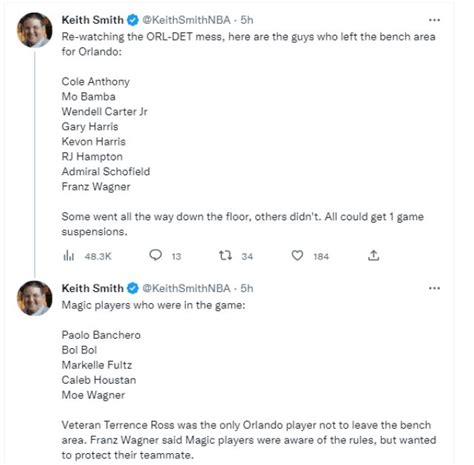This screenshot has width=474, height=465.
Task: Open Keith Smith avatar on first tweet
Action: click(35, 30)
